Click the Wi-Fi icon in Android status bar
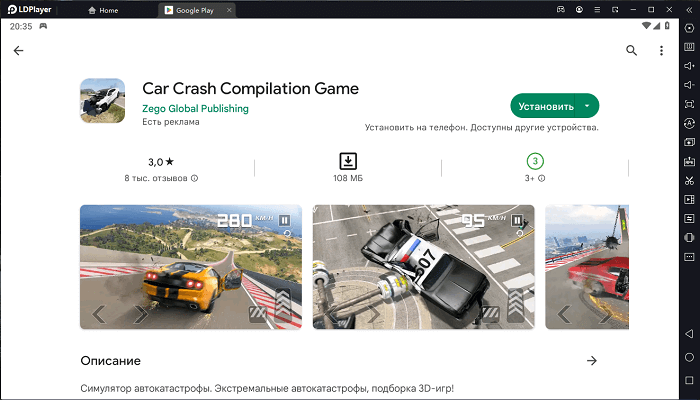This screenshot has width=700, height=400. [x=646, y=26]
